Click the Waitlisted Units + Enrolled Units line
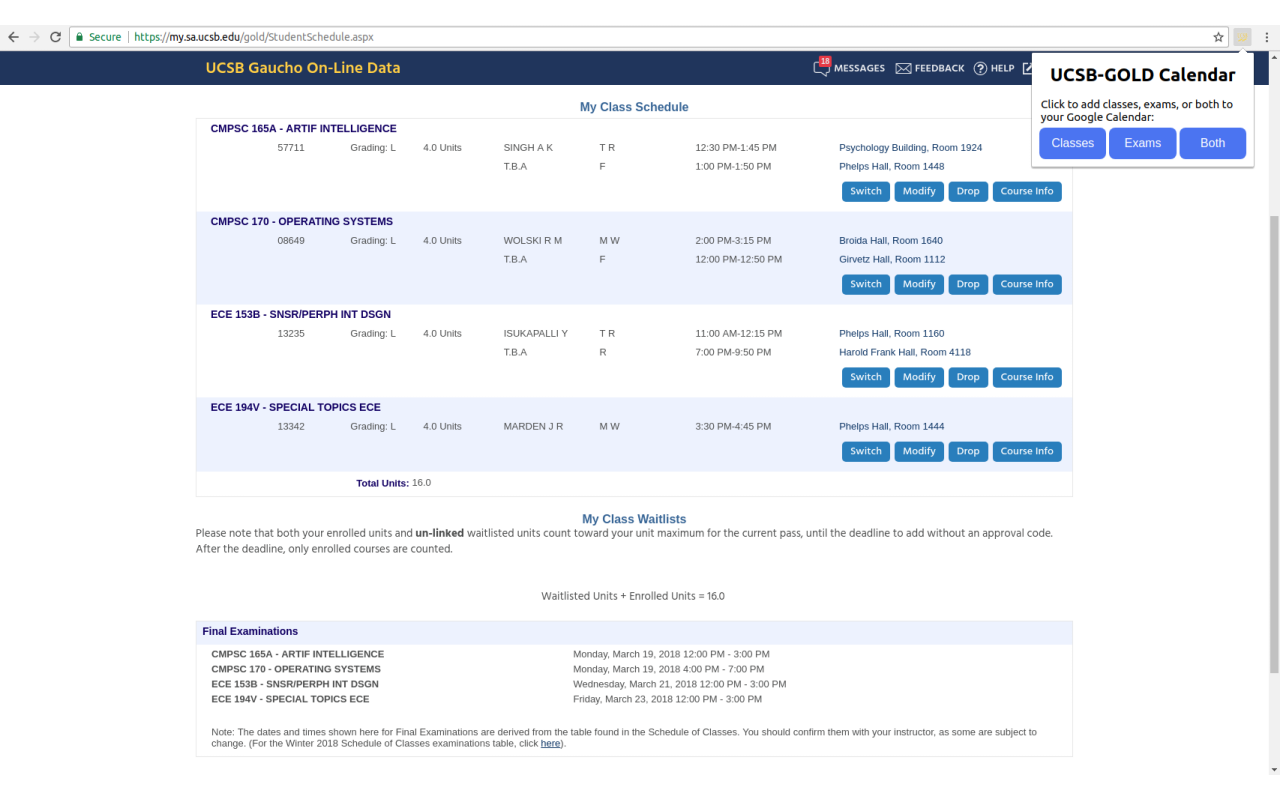1280x800 pixels. (x=633, y=596)
